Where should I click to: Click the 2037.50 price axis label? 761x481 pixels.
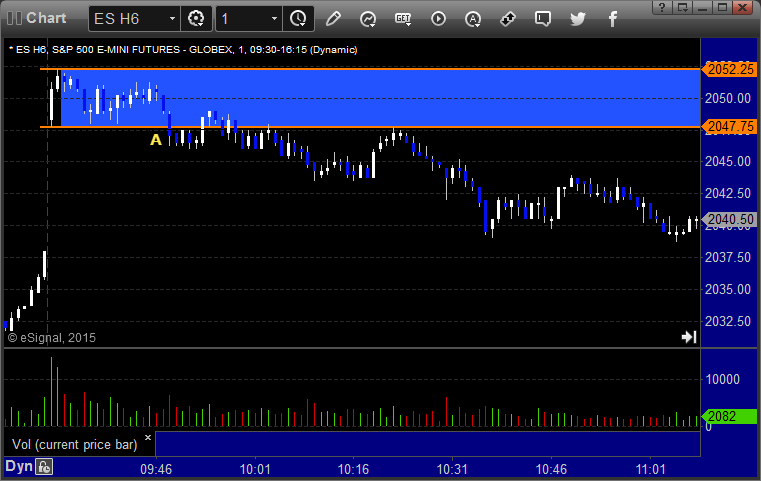coord(728,257)
